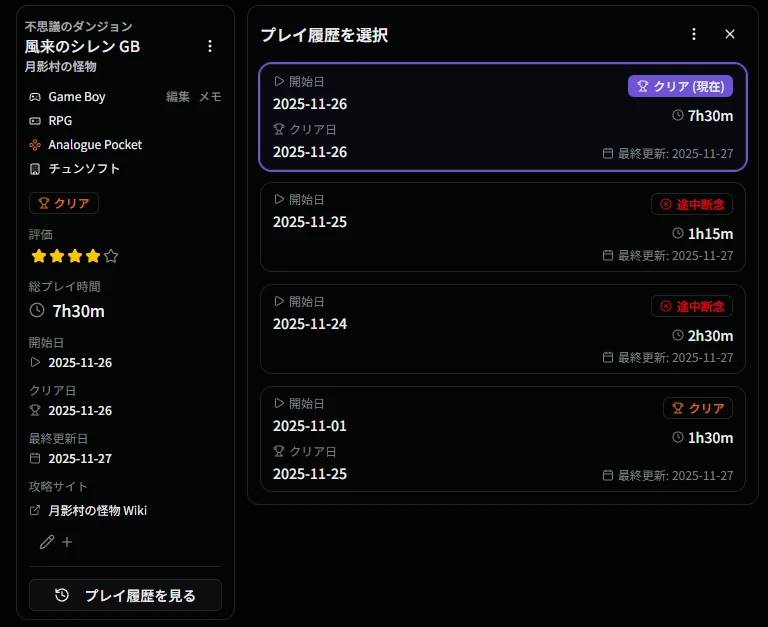This screenshot has height=627, width=768.
Task: Click the プレイ履歴を選択 heading
Action: pos(324,35)
